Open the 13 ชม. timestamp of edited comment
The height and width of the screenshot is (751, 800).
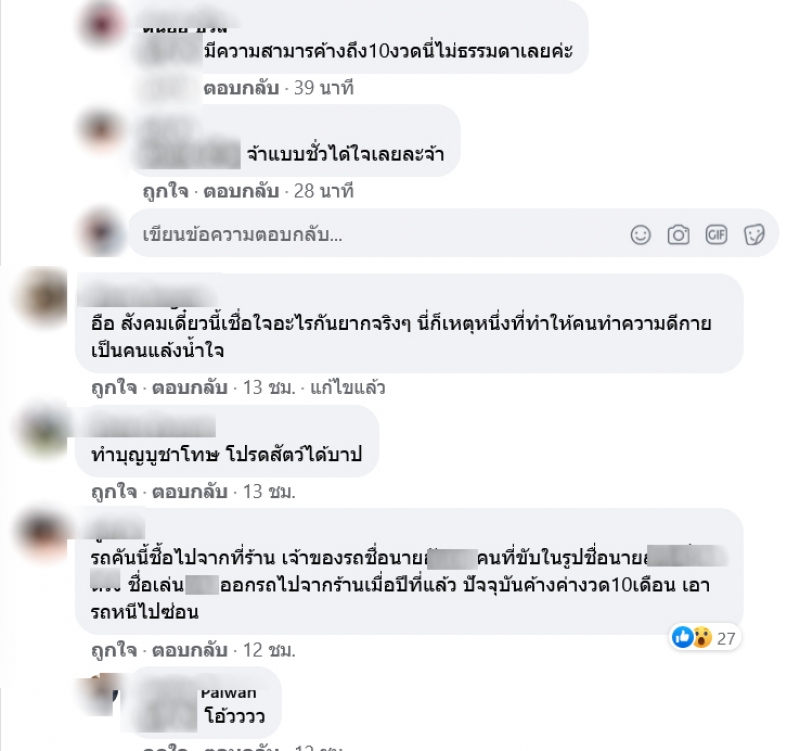(x=269, y=388)
